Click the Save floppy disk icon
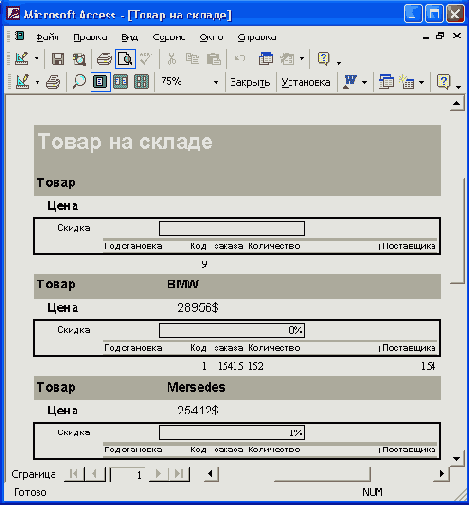469x505 pixels. pyautogui.click(x=58, y=59)
